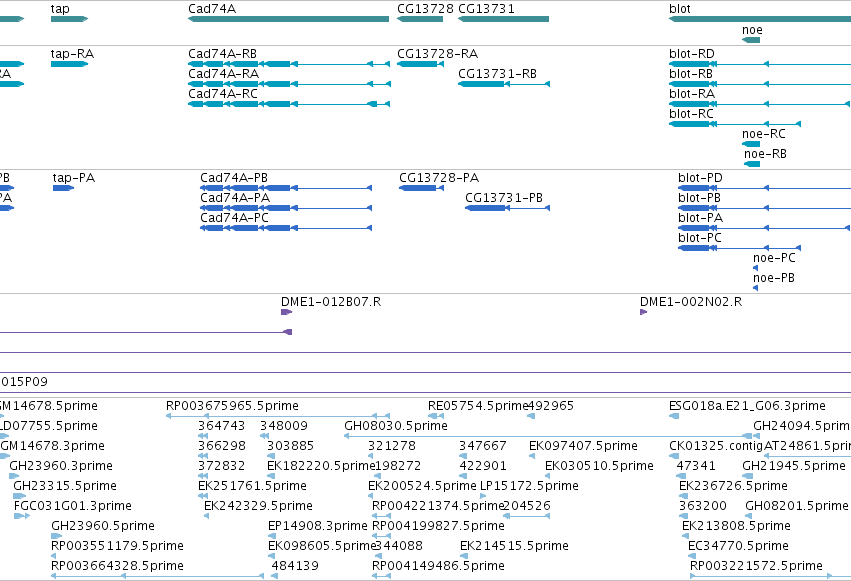851x581 pixels.
Task: Click the CG13731-PB protein label
Action: click(x=504, y=198)
